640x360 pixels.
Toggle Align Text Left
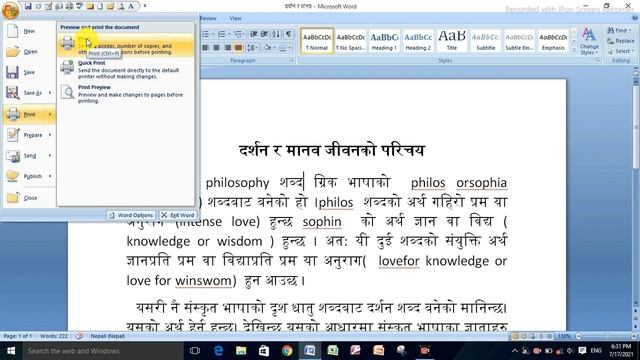tap(206, 48)
